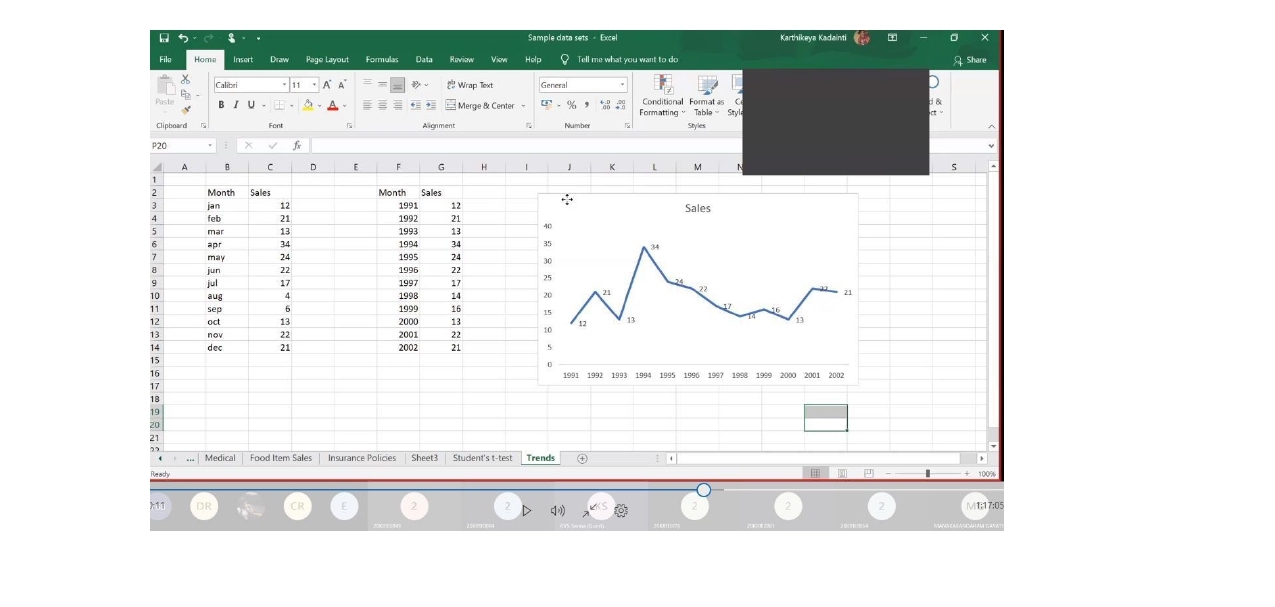Screen dimensions: 1275x607
Task: Apply Percent Style number format
Action: coord(571,105)
